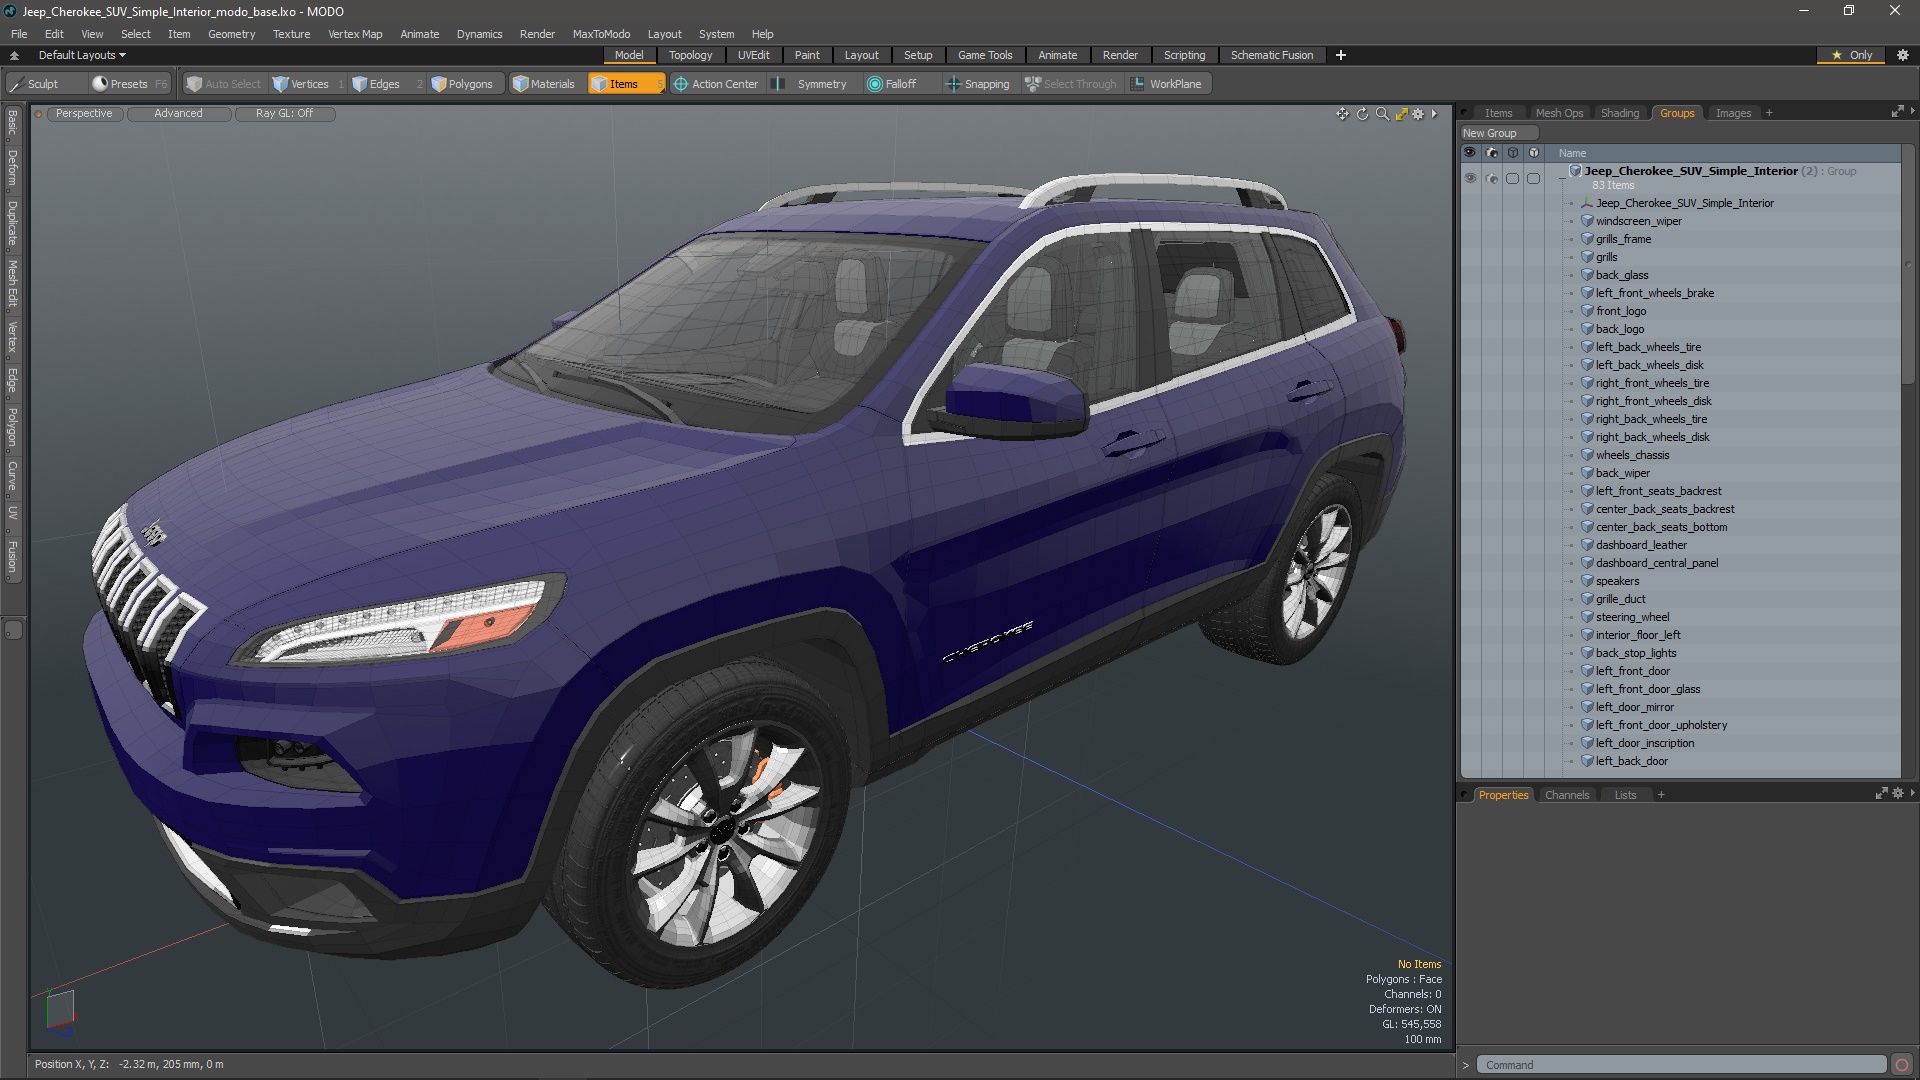Toggle Select Through
Image resolution: width=1920 pixels, height=1080 pixels.
pos(1071,84)
